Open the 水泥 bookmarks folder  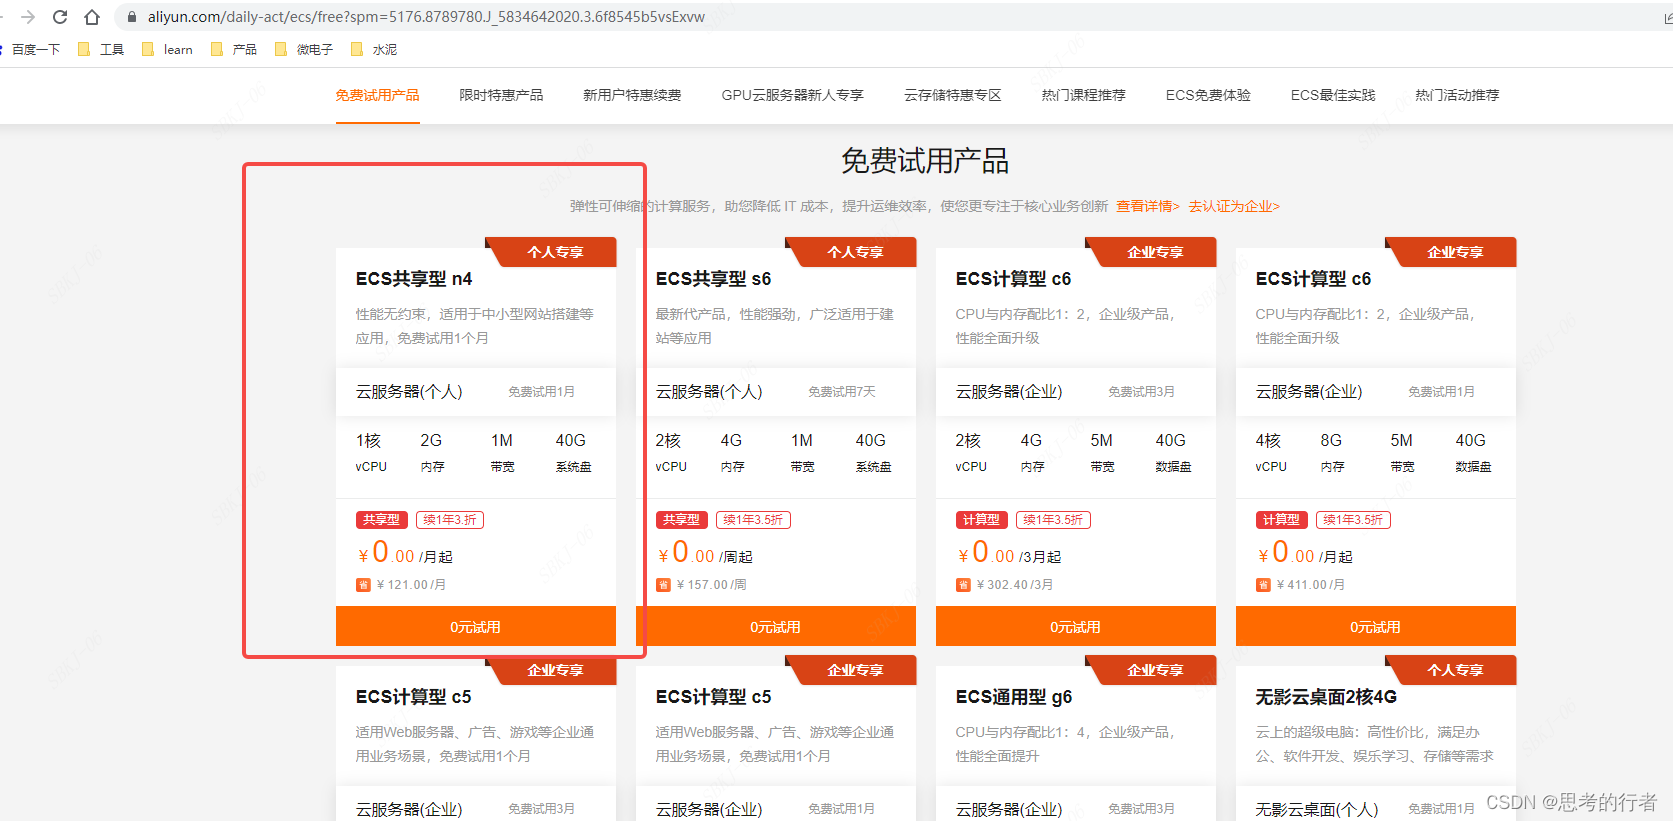click(374, 49)
